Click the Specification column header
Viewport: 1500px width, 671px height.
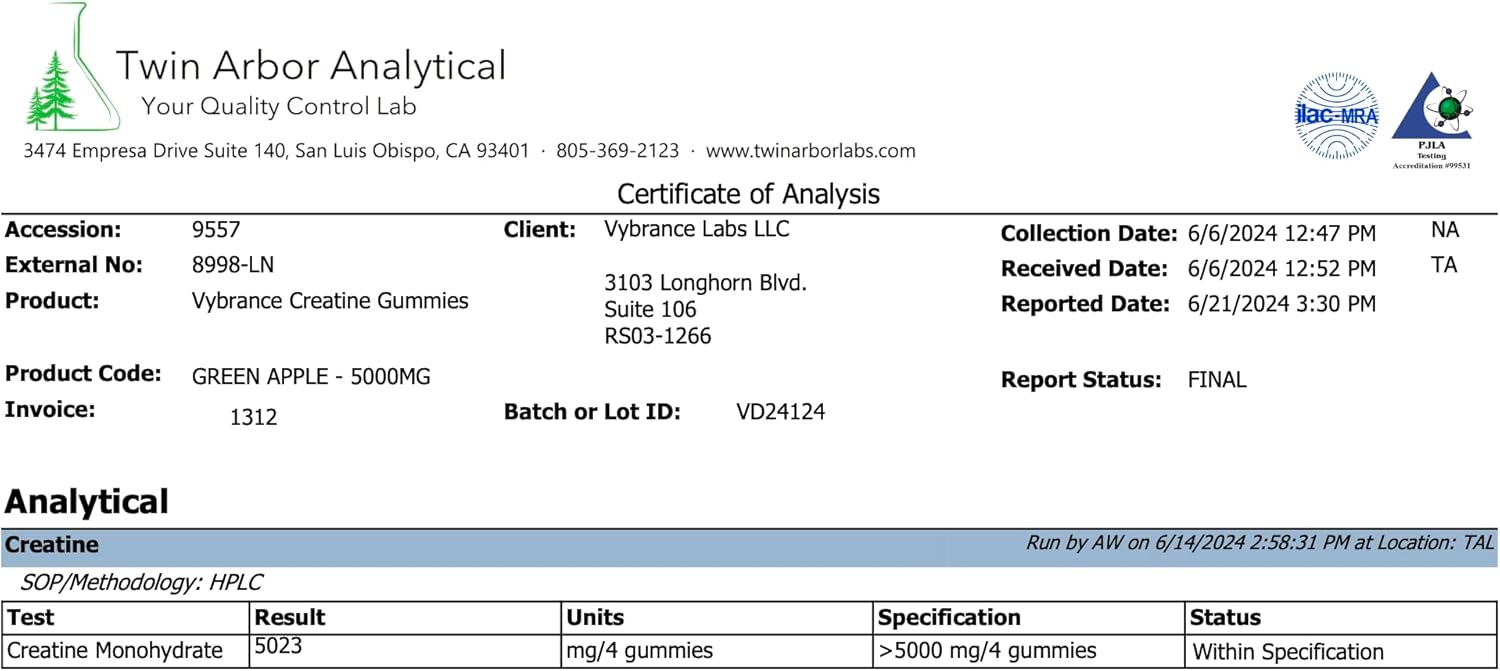tap(949, 617)
